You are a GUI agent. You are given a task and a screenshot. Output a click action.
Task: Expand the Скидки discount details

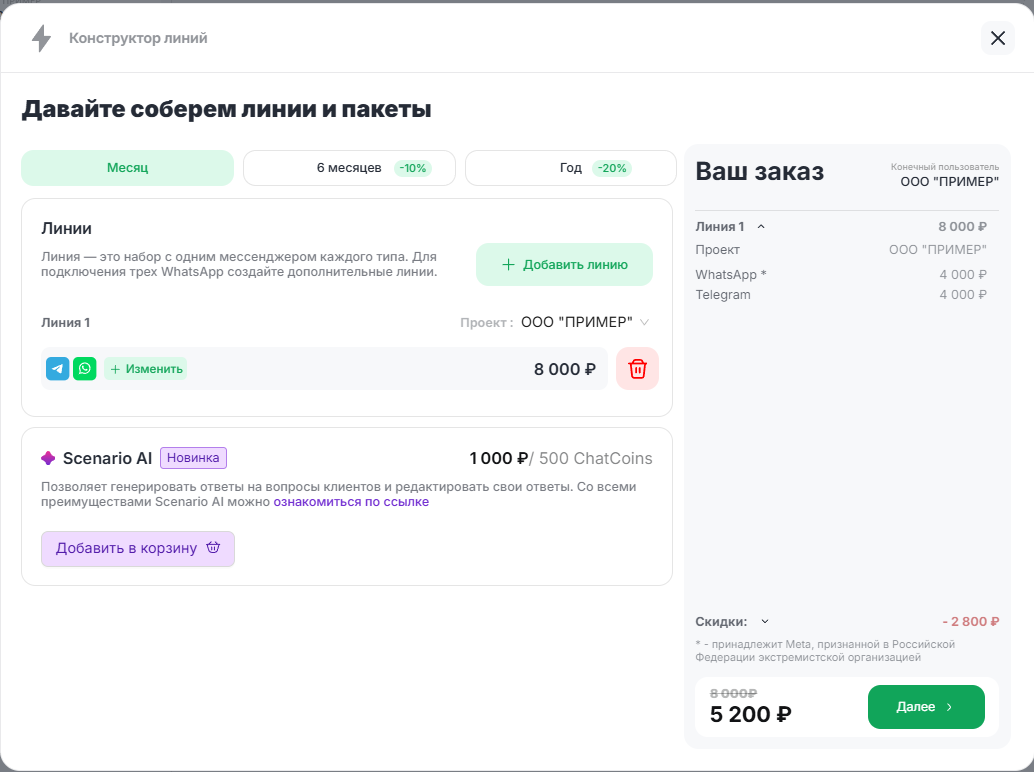click(x=765, y=622)
